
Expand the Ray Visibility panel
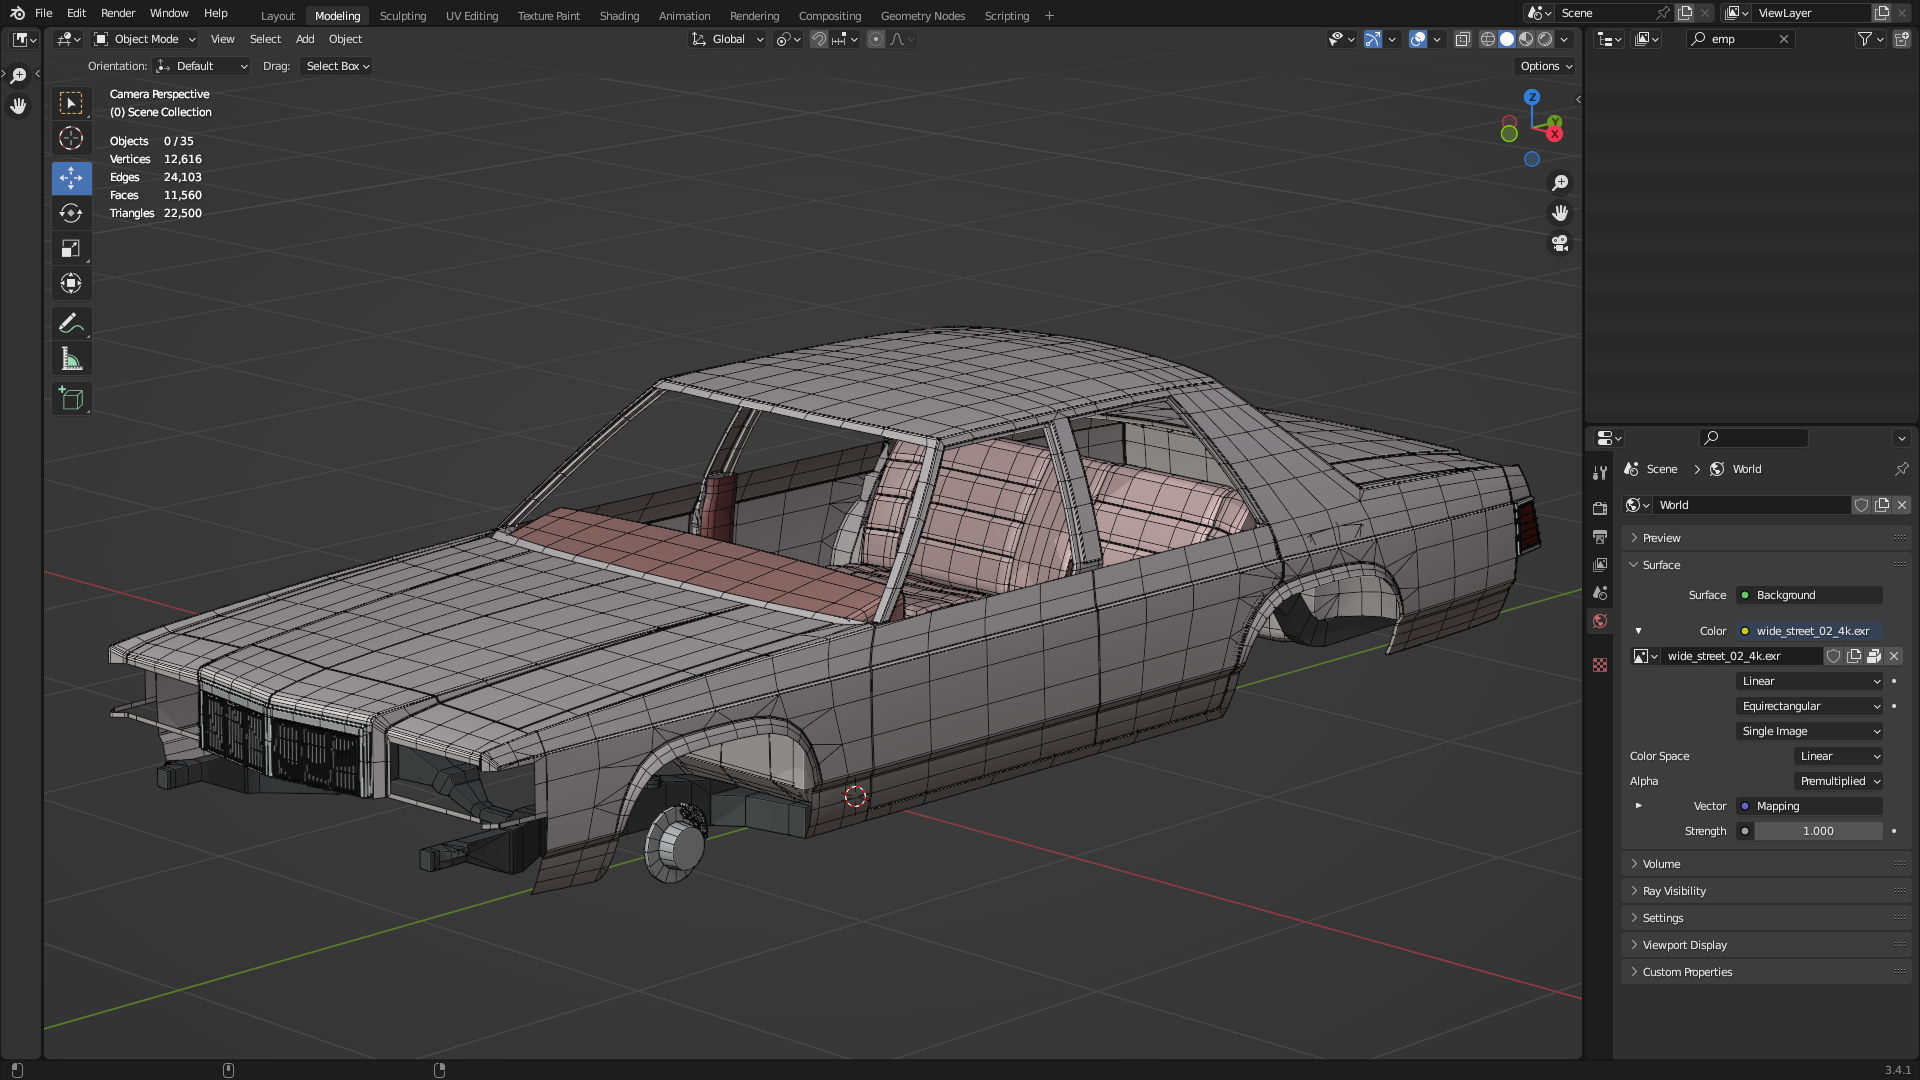[x=1674, y=891]
